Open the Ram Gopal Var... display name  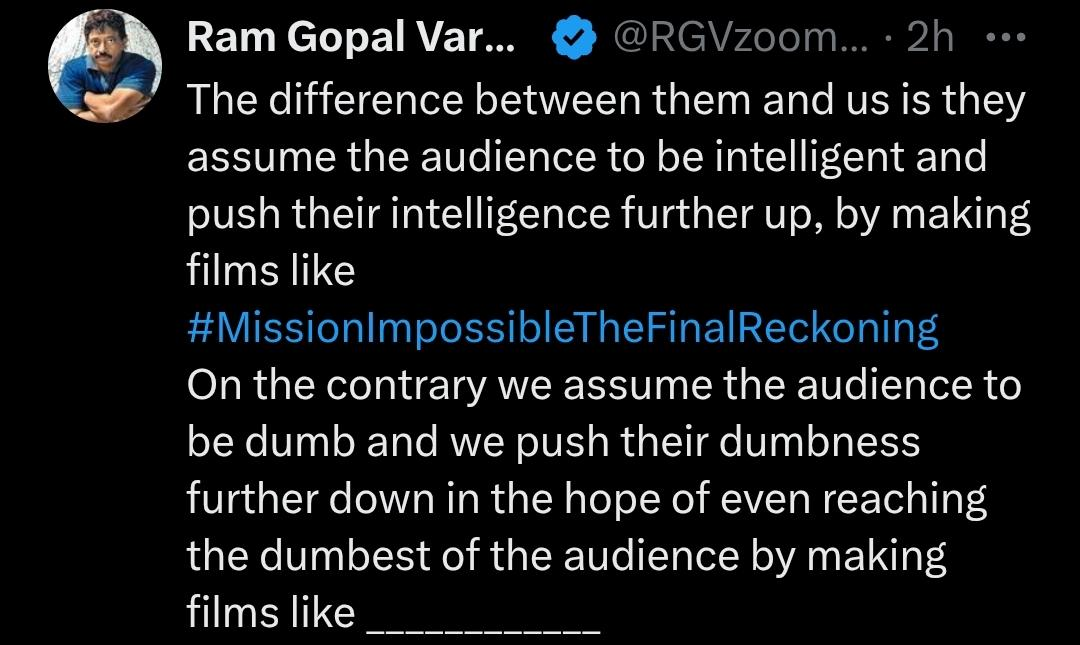(x=350, y=40)
